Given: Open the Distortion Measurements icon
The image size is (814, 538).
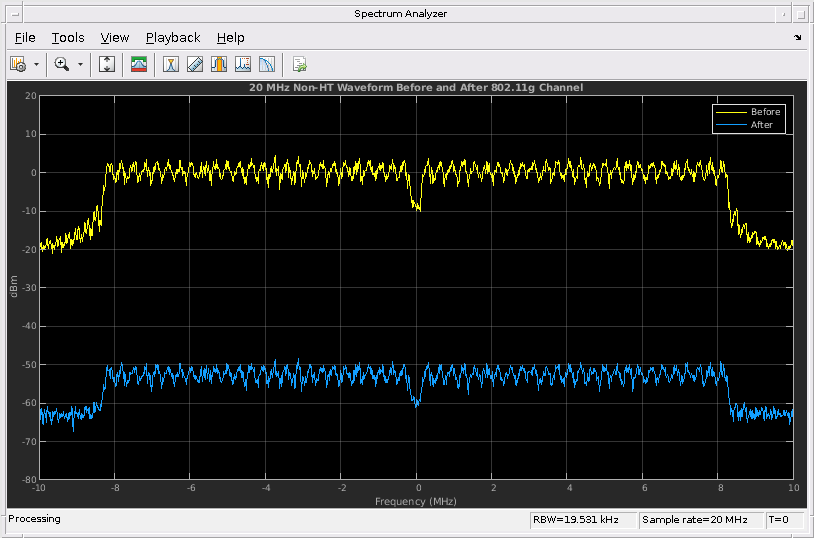Looking at the screenshot, I should 242,64.
